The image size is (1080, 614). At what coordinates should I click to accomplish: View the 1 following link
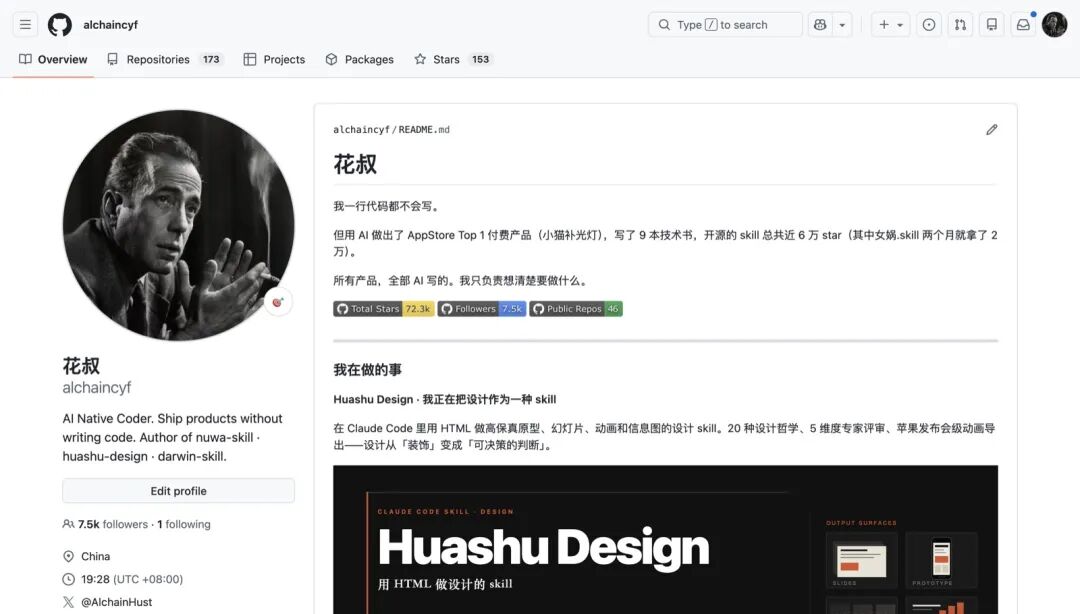click(x=184, y=524)
